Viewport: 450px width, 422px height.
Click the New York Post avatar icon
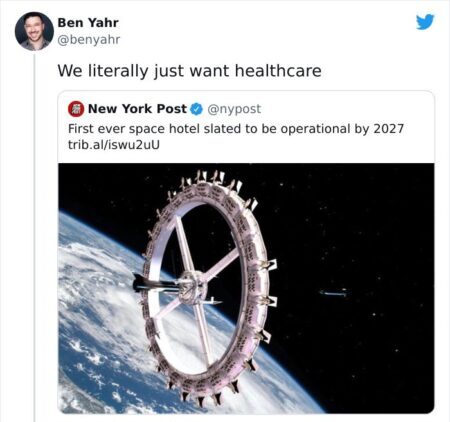(x=76, y=109)
